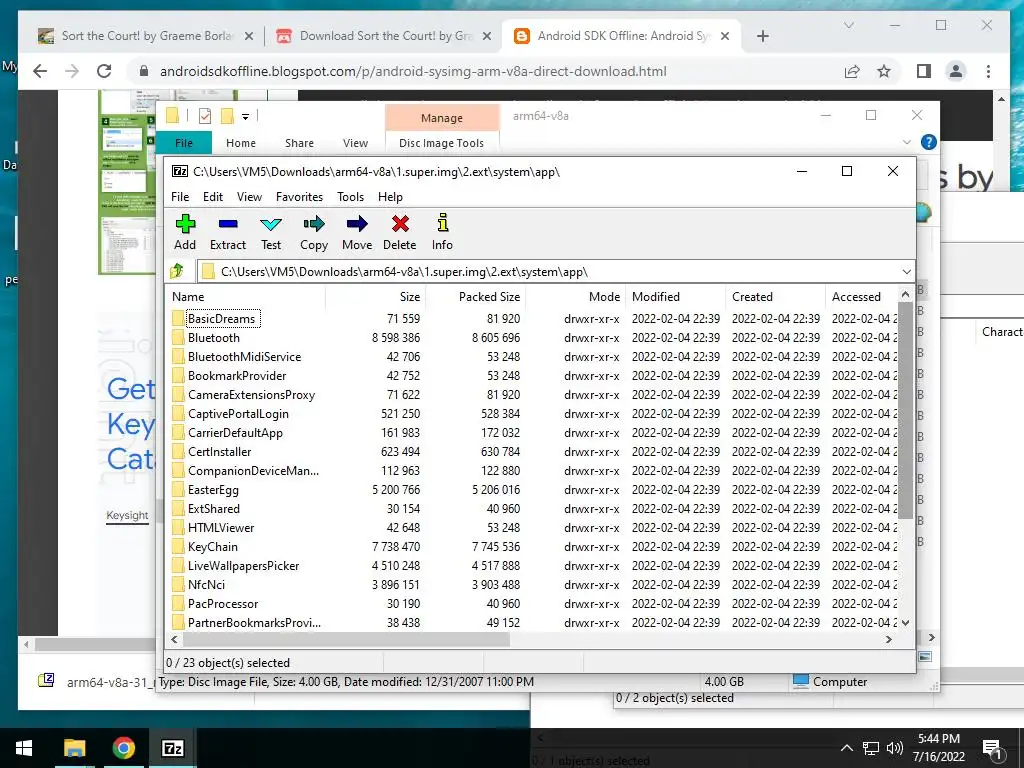Sort the list by Name column
This screenshot has width=1024, height=768.
point(246,296)
